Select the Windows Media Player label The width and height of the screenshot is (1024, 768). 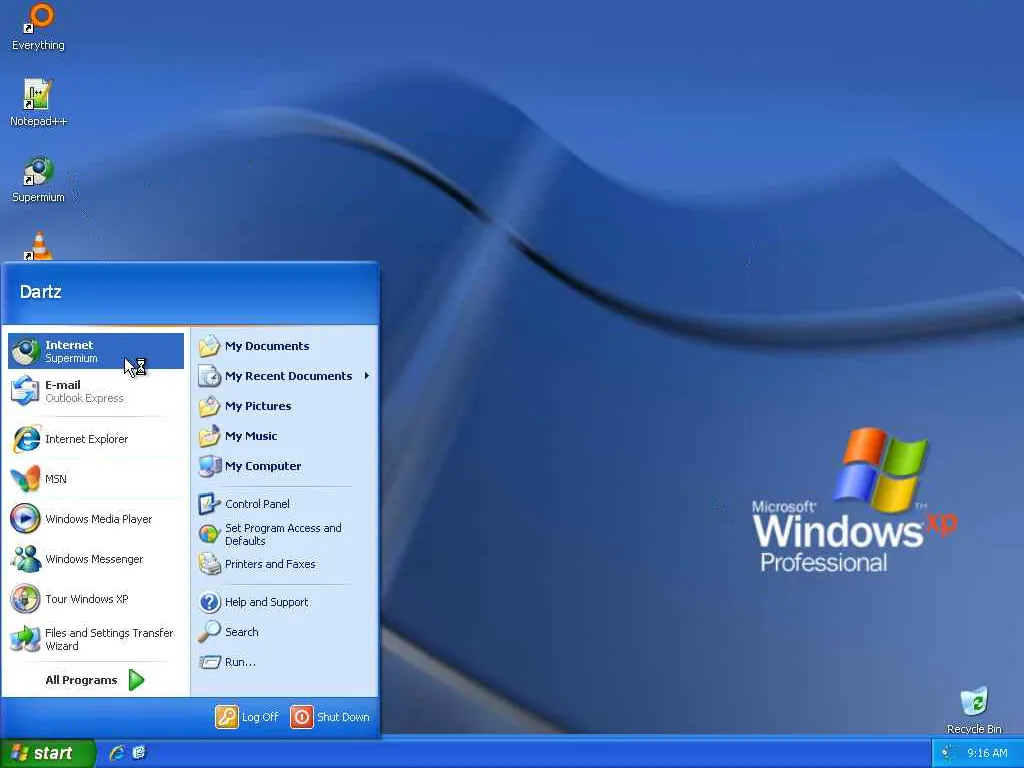point(99,519)
